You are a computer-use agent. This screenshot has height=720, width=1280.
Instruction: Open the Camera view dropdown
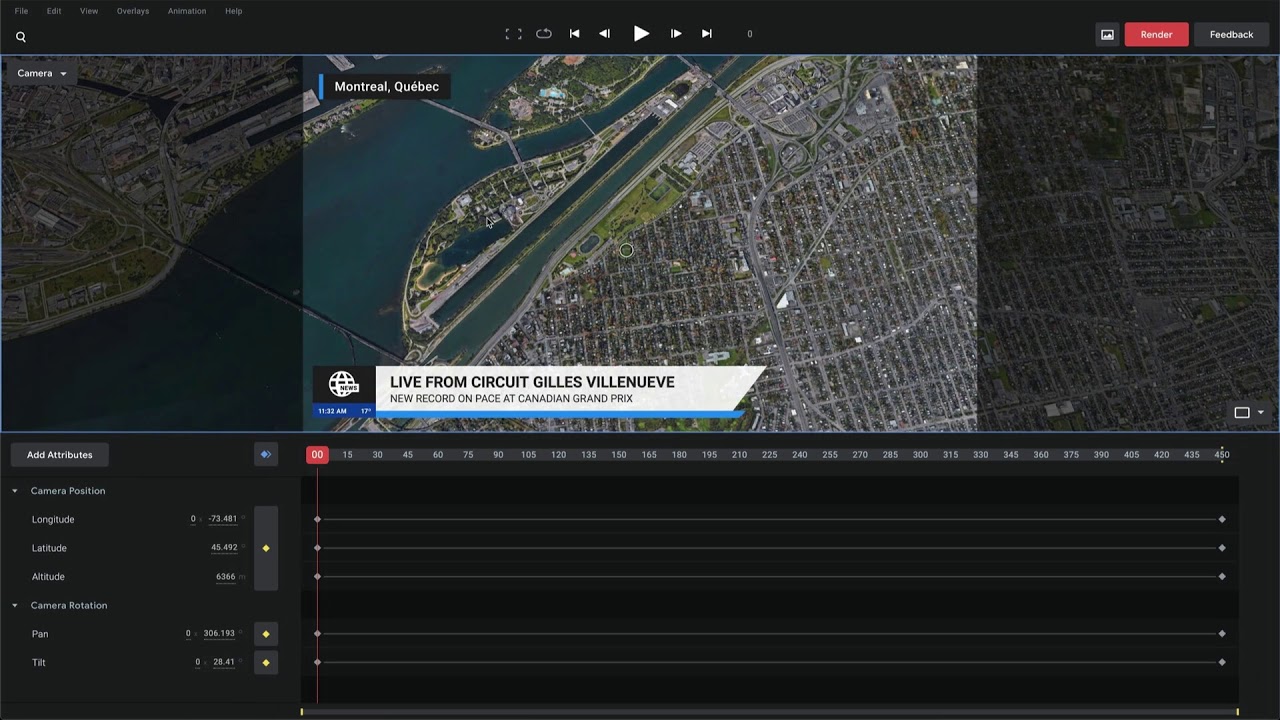[x=42, y=73]
